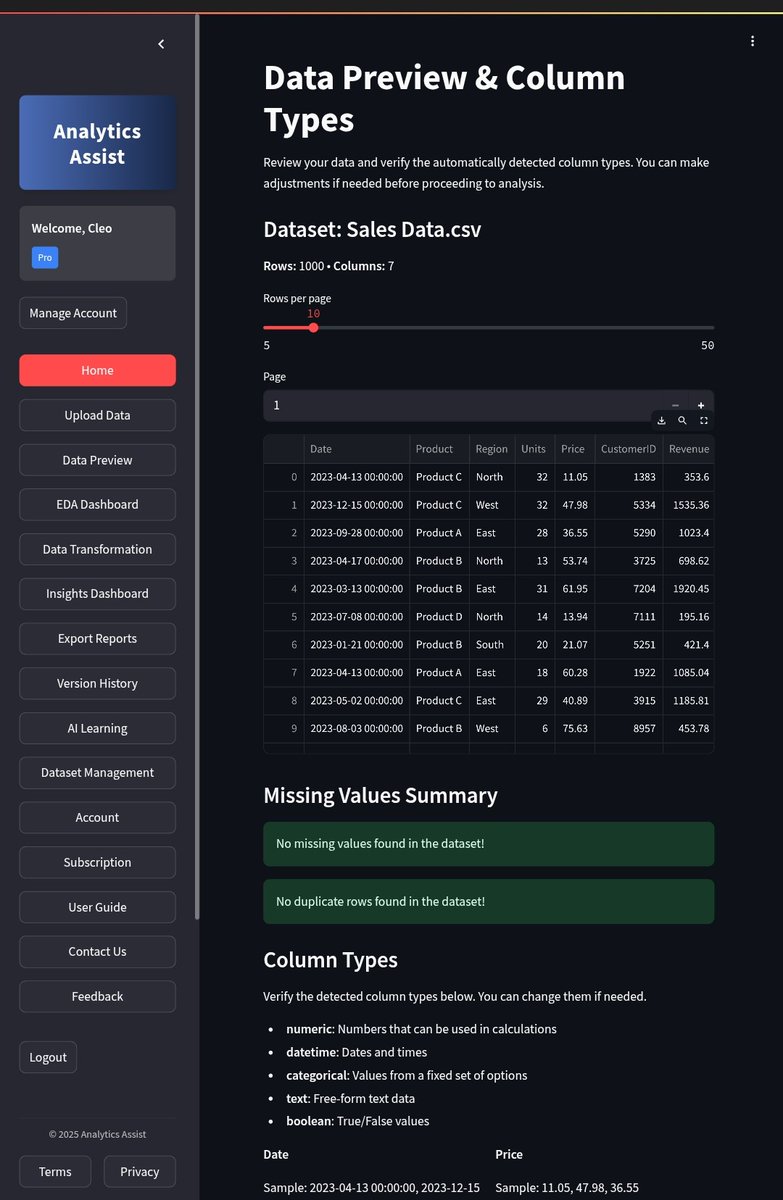Screen dimensions: 783x1200
Task: Select the price cell 53.74
Action: pos(575,561)
